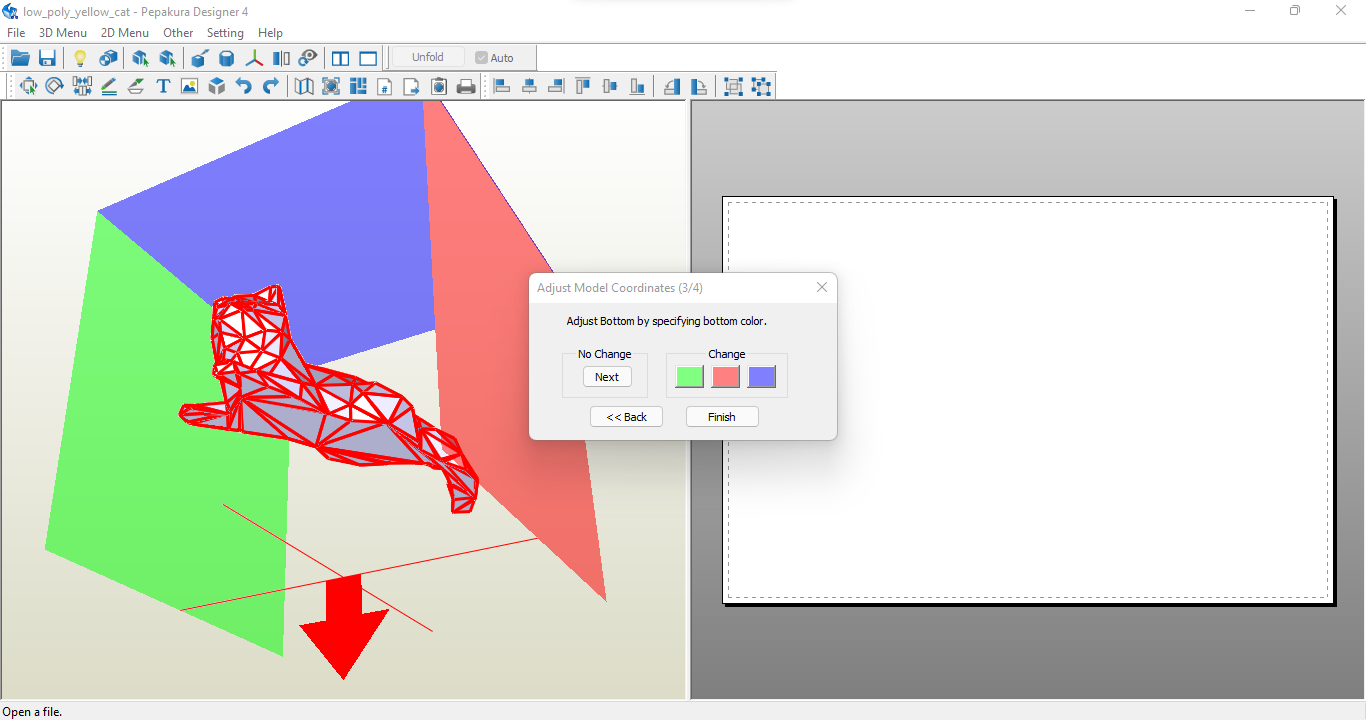Switch to single window layout icon
Viewport: 1366px width, 720px height.
click(368, 58)
